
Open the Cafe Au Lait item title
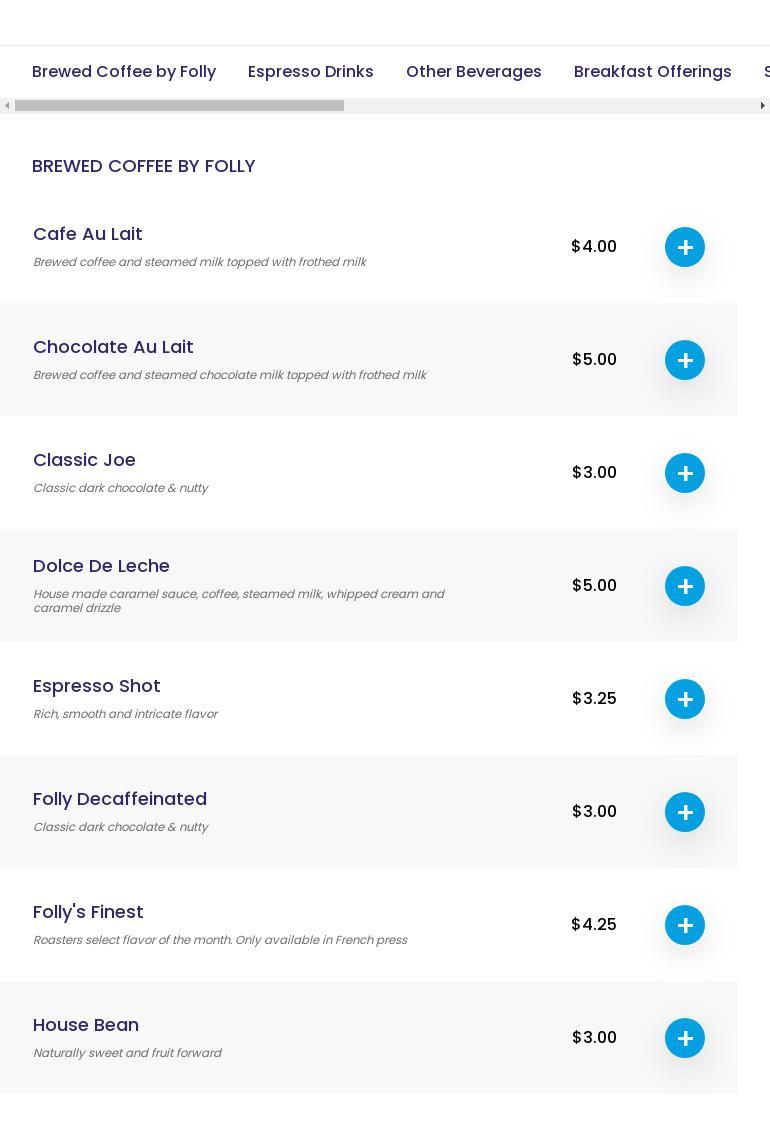tap(88, 234)
